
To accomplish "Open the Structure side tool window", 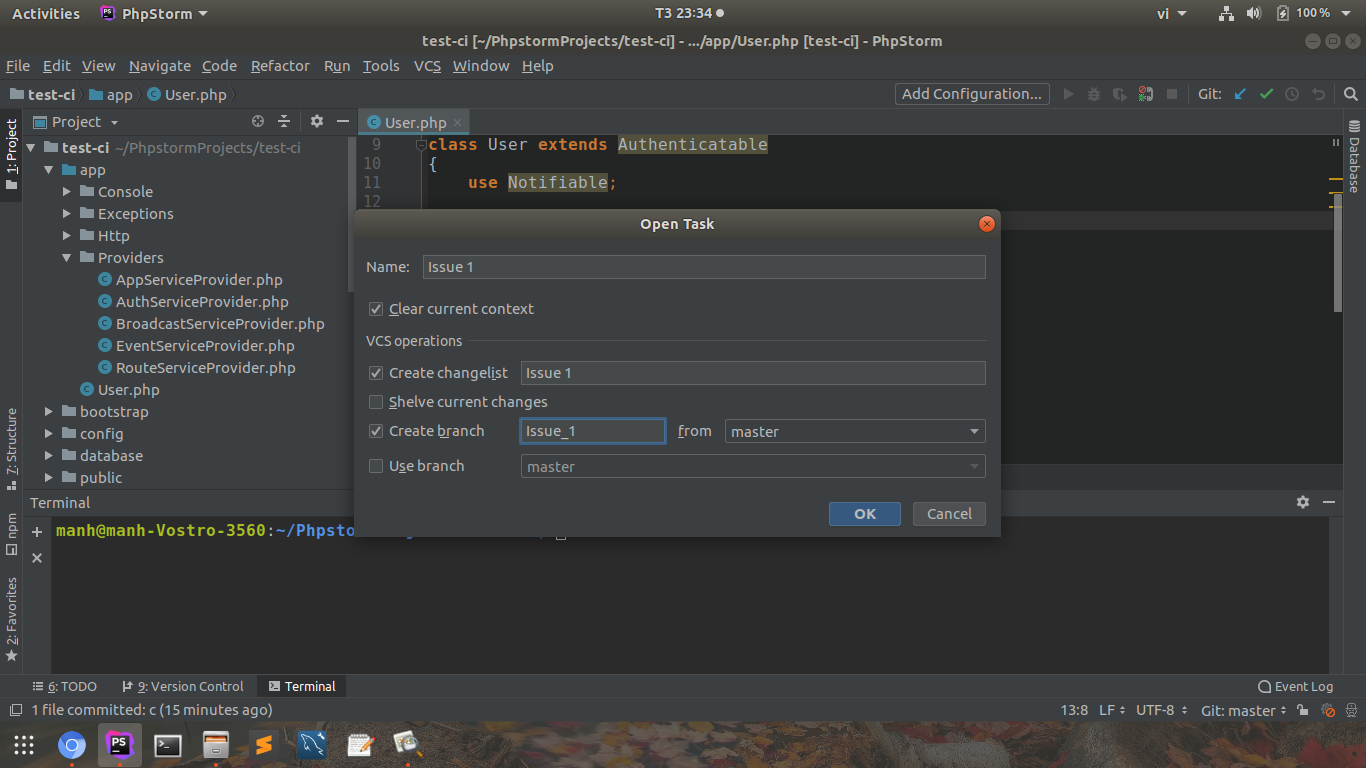I will 12,448.
